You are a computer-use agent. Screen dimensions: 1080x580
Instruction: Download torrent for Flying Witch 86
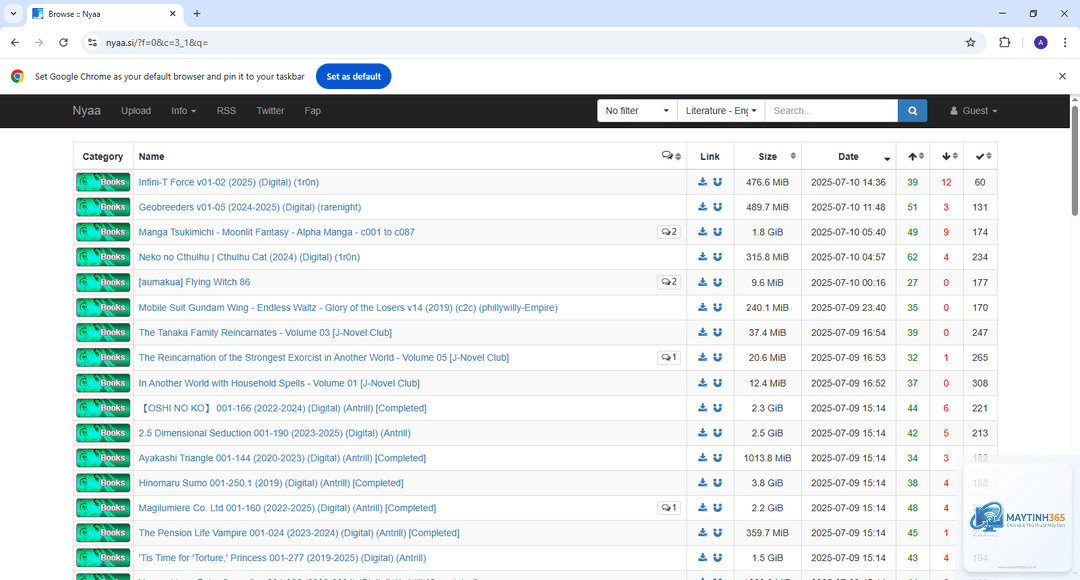click(703, 282)
